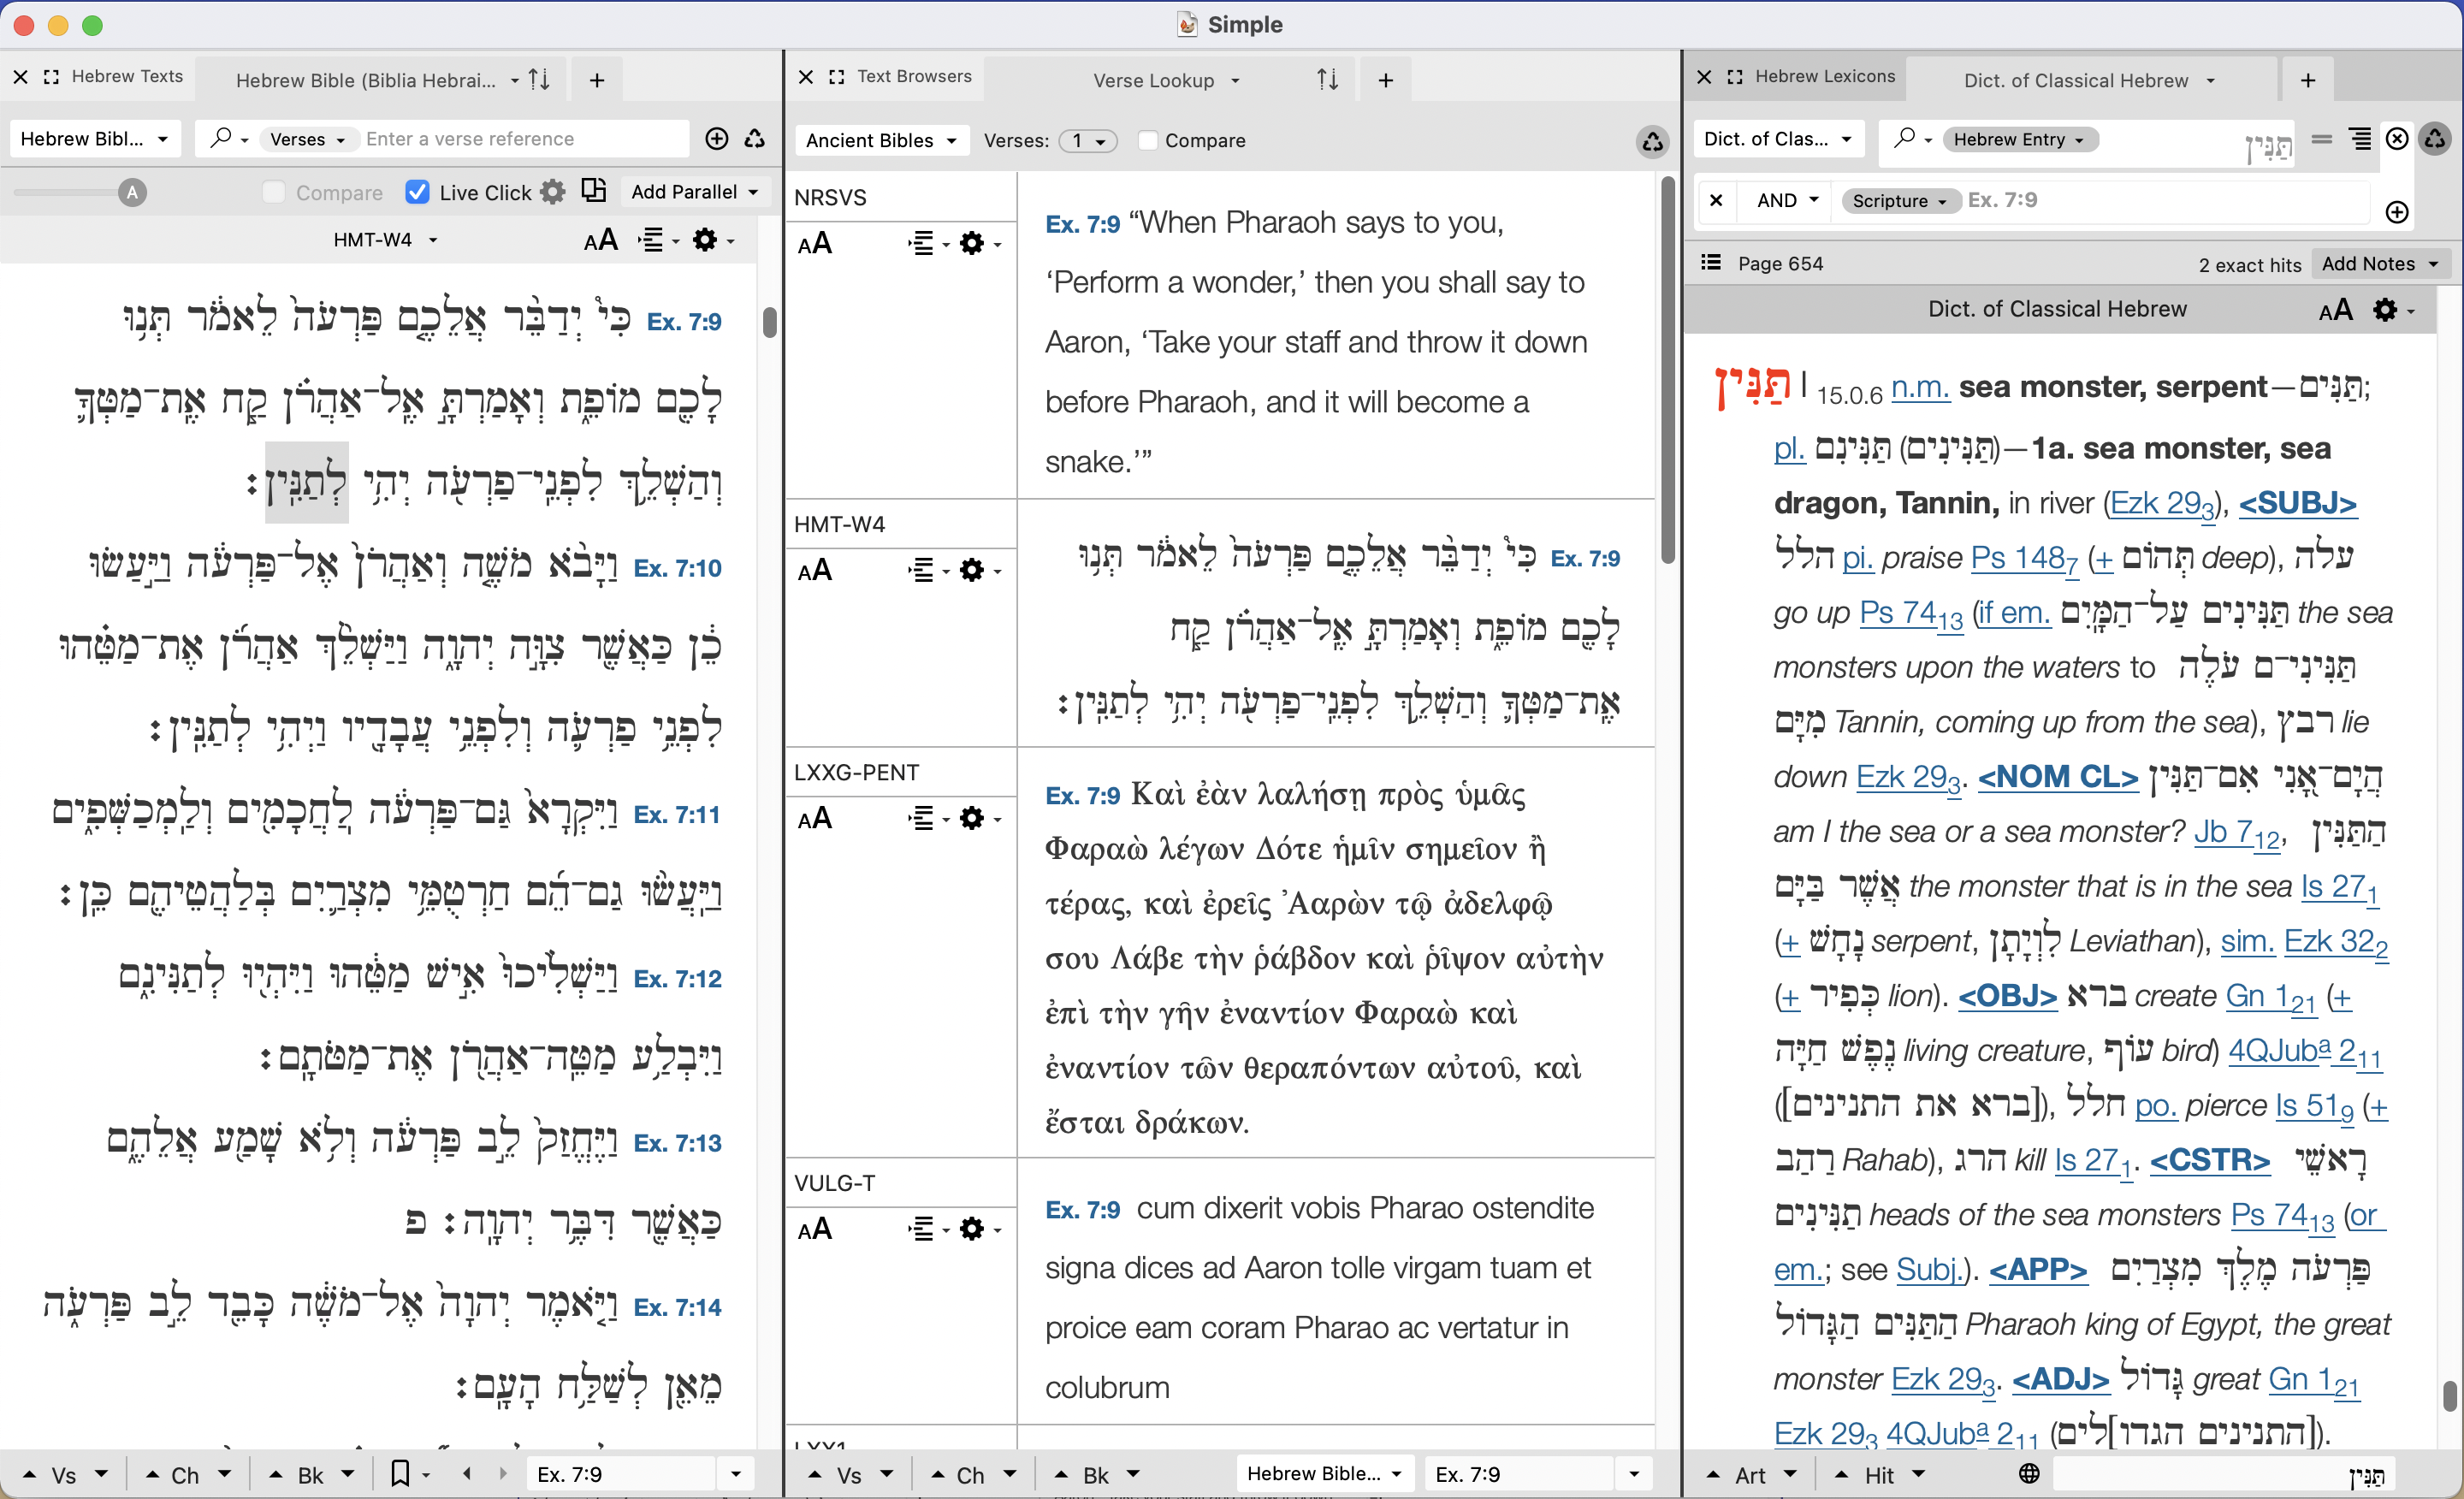Image resolution: width=2464 pixels, height=1499 pixels.
Task: Toggle the Live Click checkbox
Action: [x=418, y=192]
